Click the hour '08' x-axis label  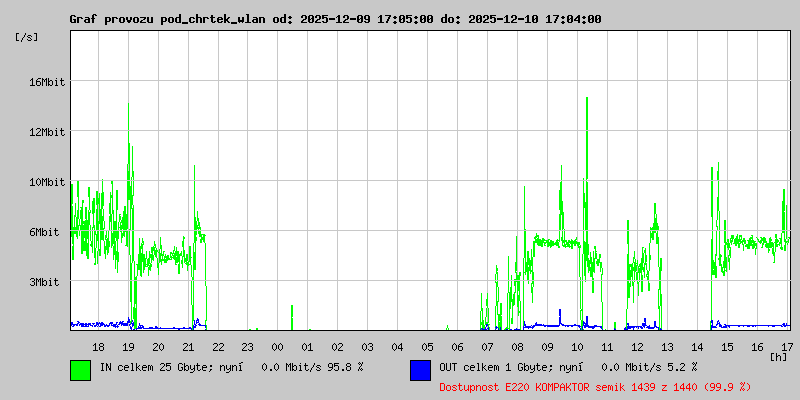(x=517, y=347)
